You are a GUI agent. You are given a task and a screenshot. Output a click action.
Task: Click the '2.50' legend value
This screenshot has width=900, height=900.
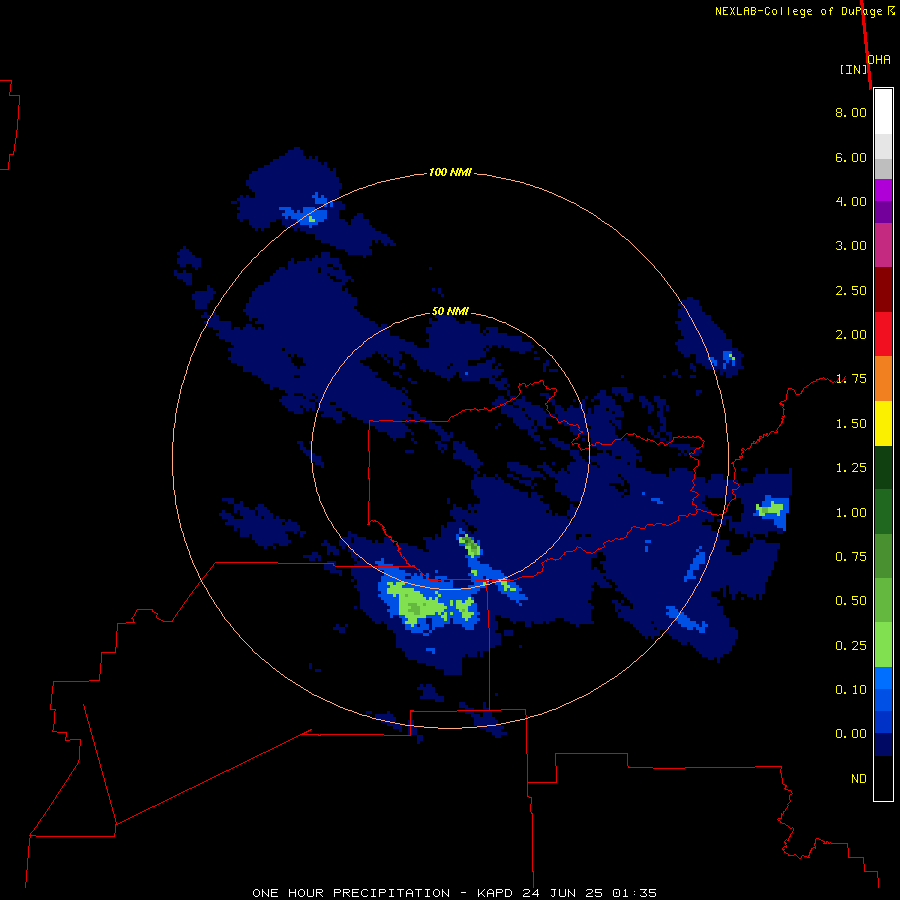pyautogui.click(x=851, y=290)
